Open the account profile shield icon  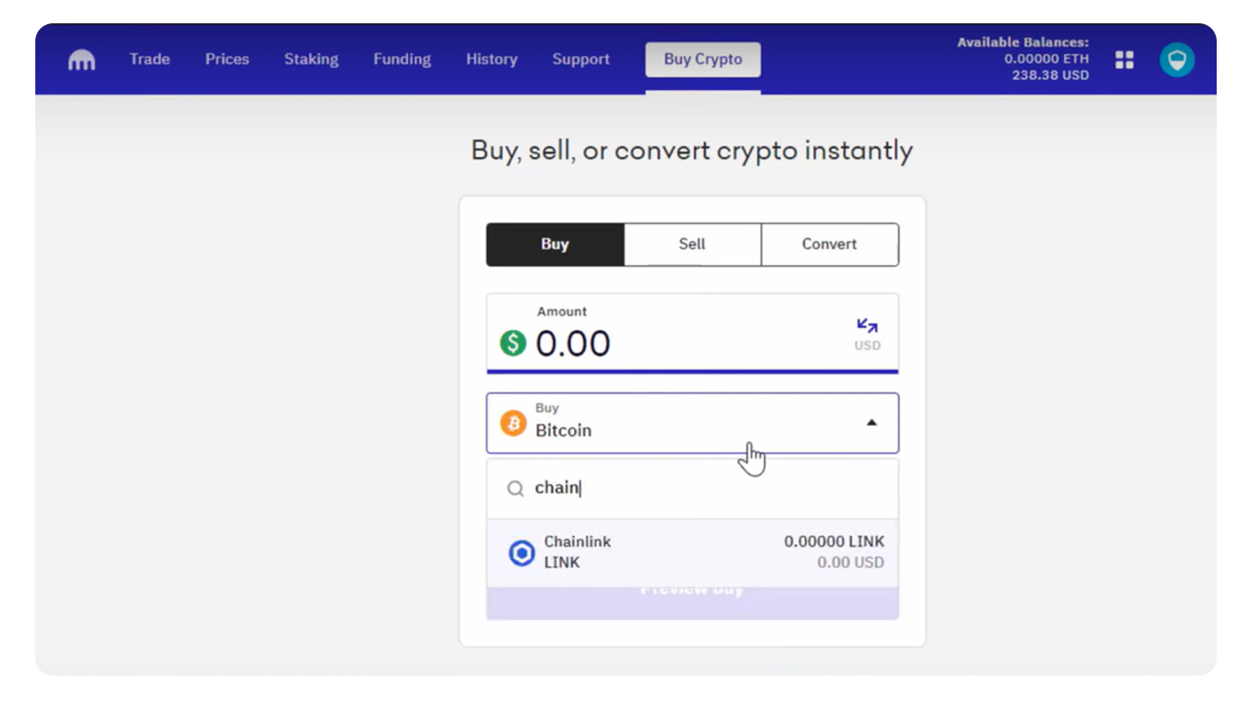[1177, 60]
